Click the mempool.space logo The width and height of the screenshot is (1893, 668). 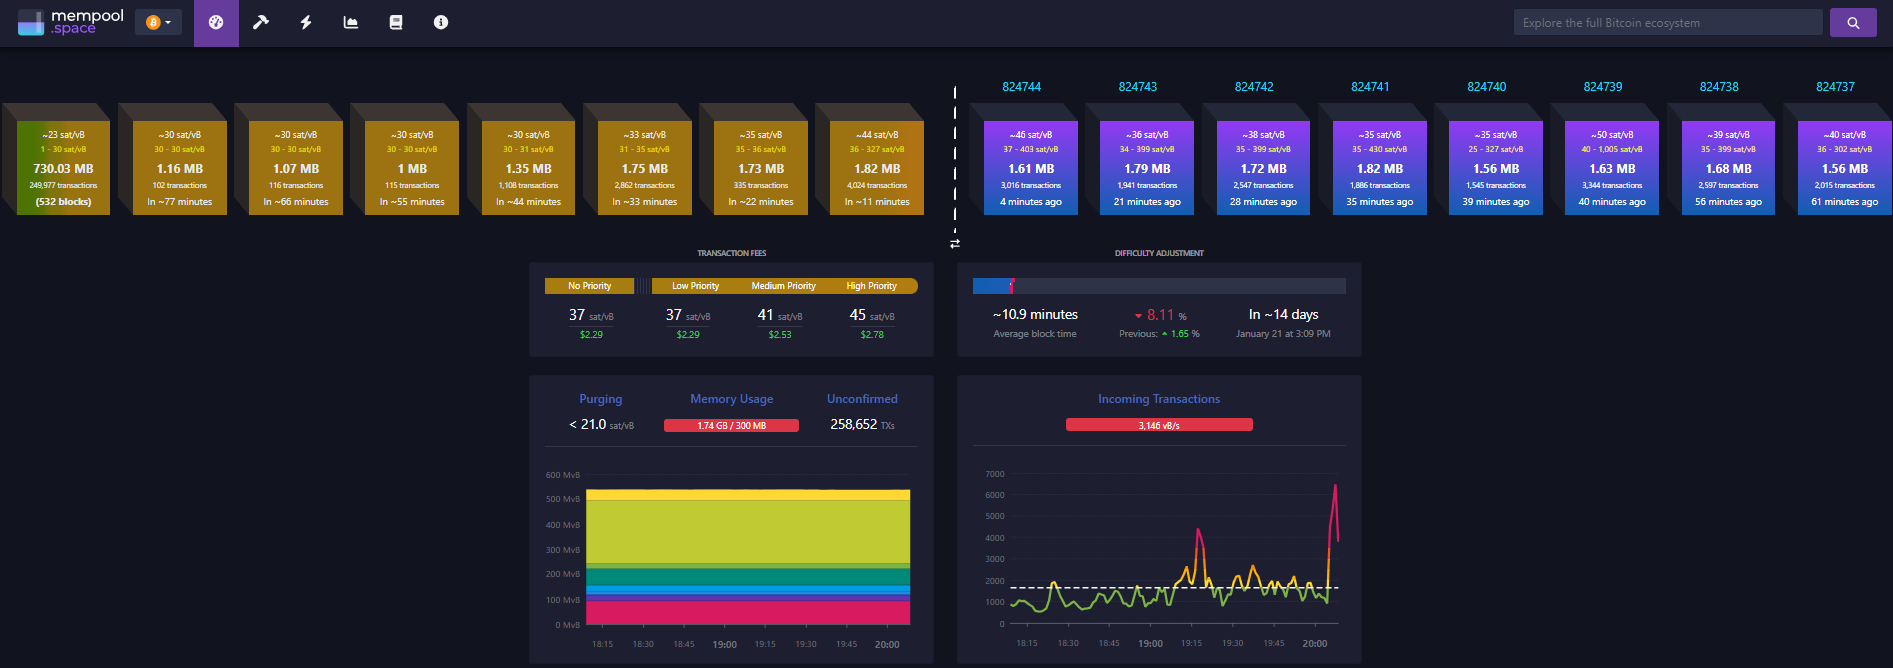[71, 22]
